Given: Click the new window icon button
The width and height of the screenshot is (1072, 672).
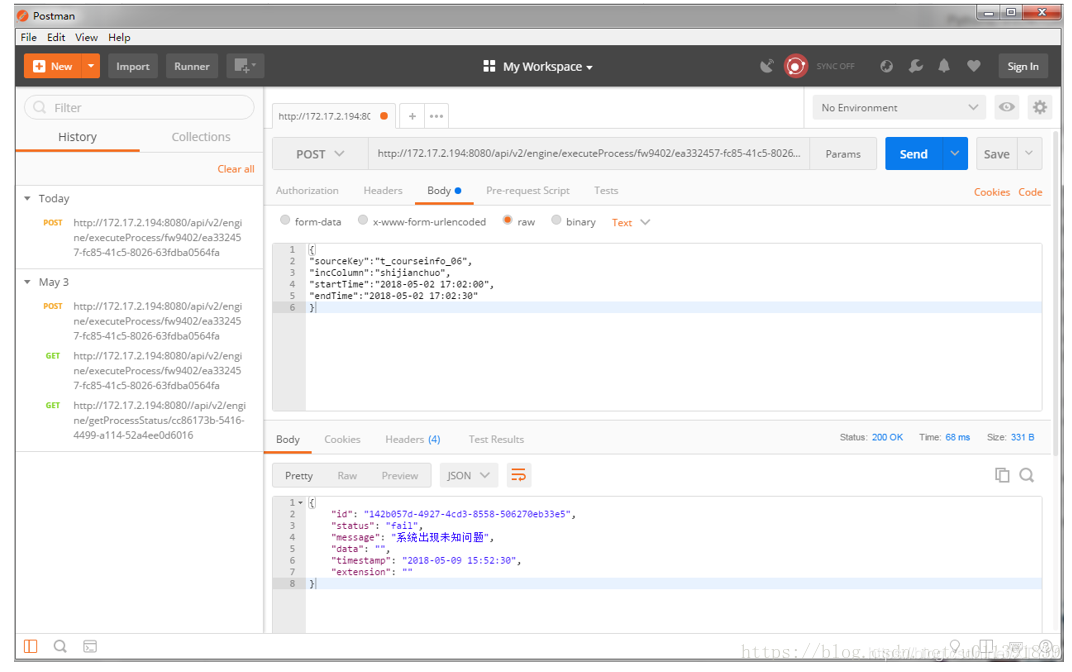Looking at the screenshot, I should click(x=245, y=66).
